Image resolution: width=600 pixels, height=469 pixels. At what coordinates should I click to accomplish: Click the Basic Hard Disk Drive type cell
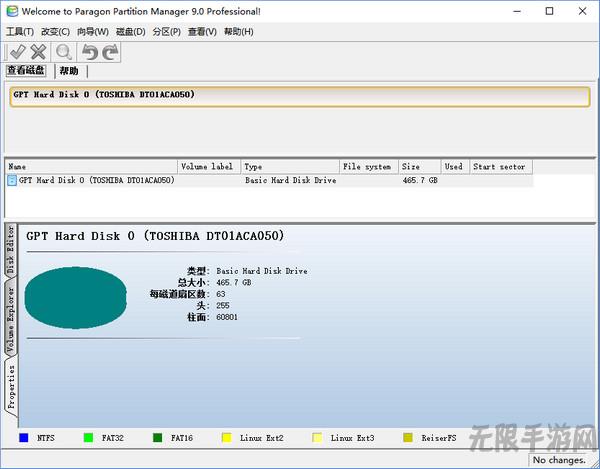pos(291,180)
